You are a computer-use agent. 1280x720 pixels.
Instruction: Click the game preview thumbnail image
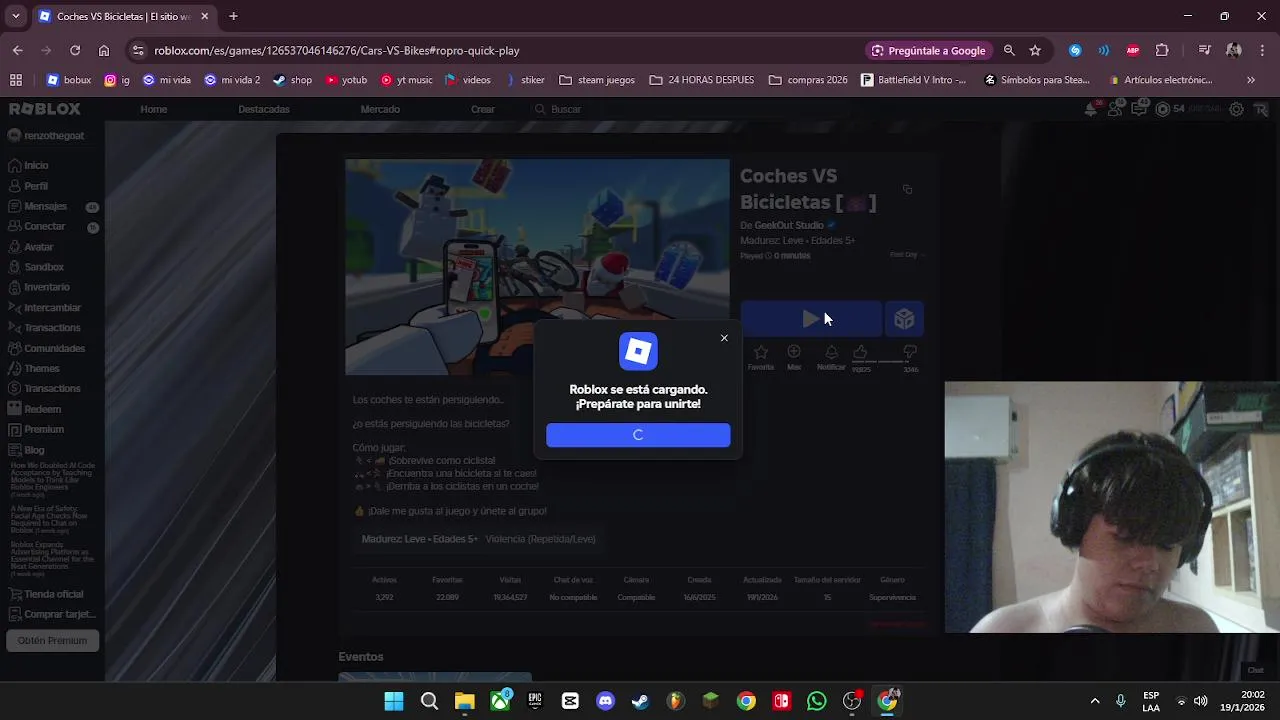point(538,267)
